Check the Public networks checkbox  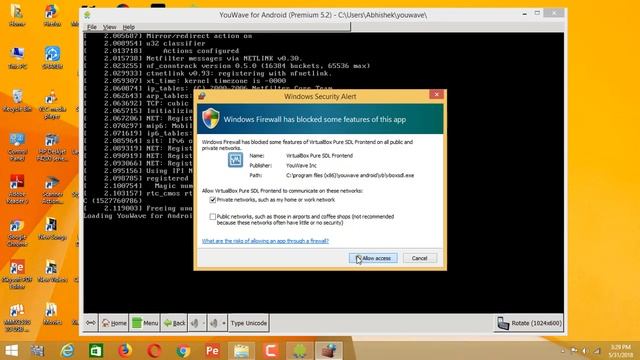(x=213, y=217)
